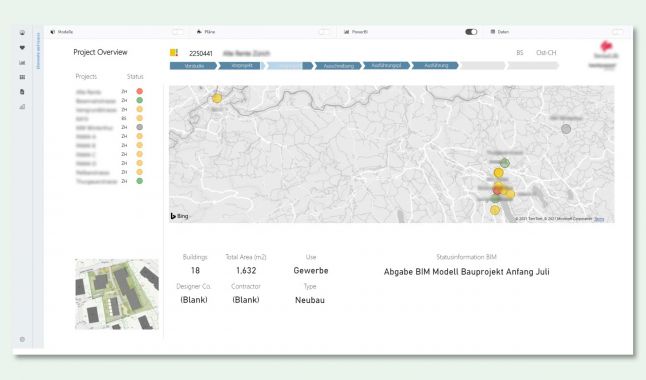This screenshot has height=380, width=646.
Task: Open the site plan thumbnail image
Action: 117,294
